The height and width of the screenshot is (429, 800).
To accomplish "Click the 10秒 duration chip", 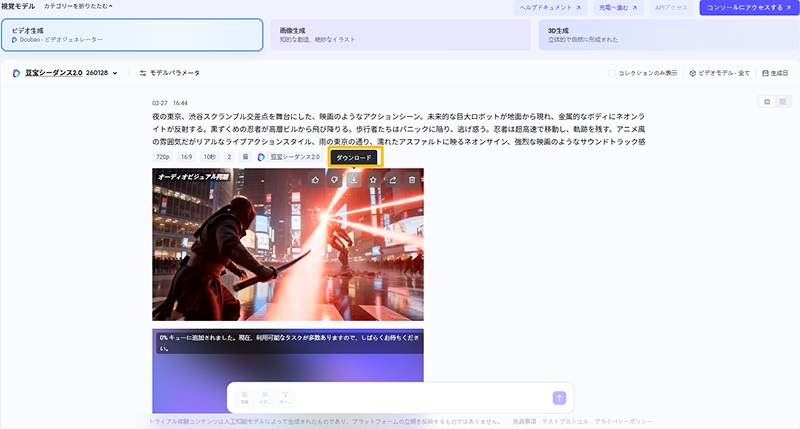I will click(210, 157).
